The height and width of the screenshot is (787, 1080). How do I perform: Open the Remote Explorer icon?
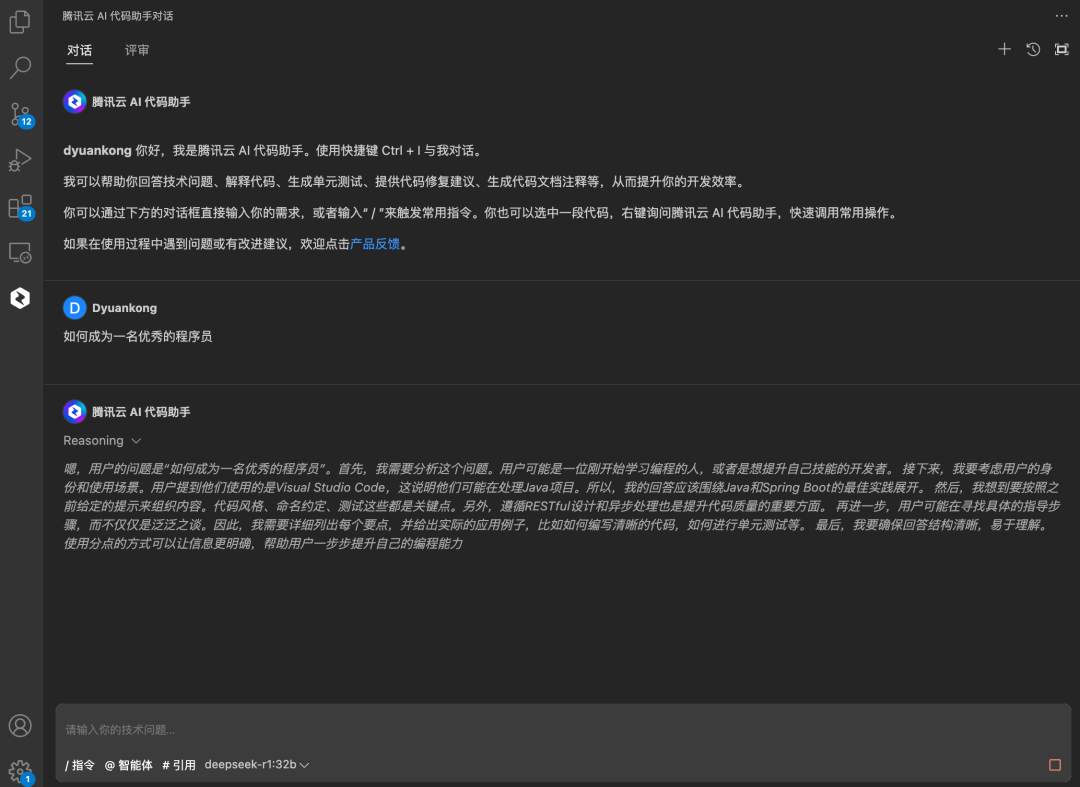[20, 253]
